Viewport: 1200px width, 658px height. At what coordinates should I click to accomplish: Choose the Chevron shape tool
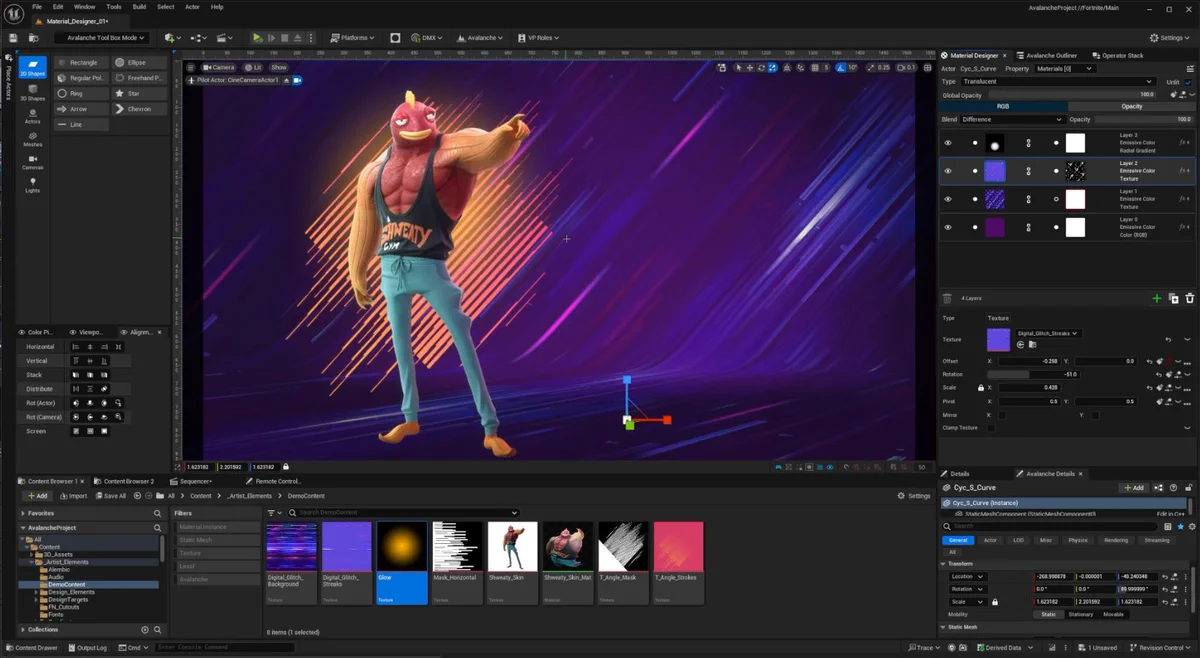tap(138, 109)
